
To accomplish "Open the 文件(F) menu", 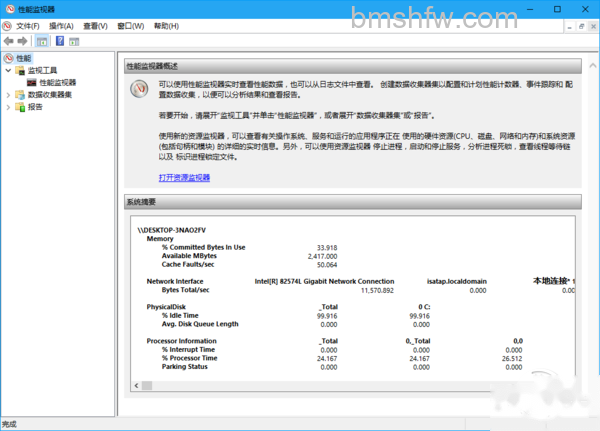I will pyautogui.click(x=28, y=26).
